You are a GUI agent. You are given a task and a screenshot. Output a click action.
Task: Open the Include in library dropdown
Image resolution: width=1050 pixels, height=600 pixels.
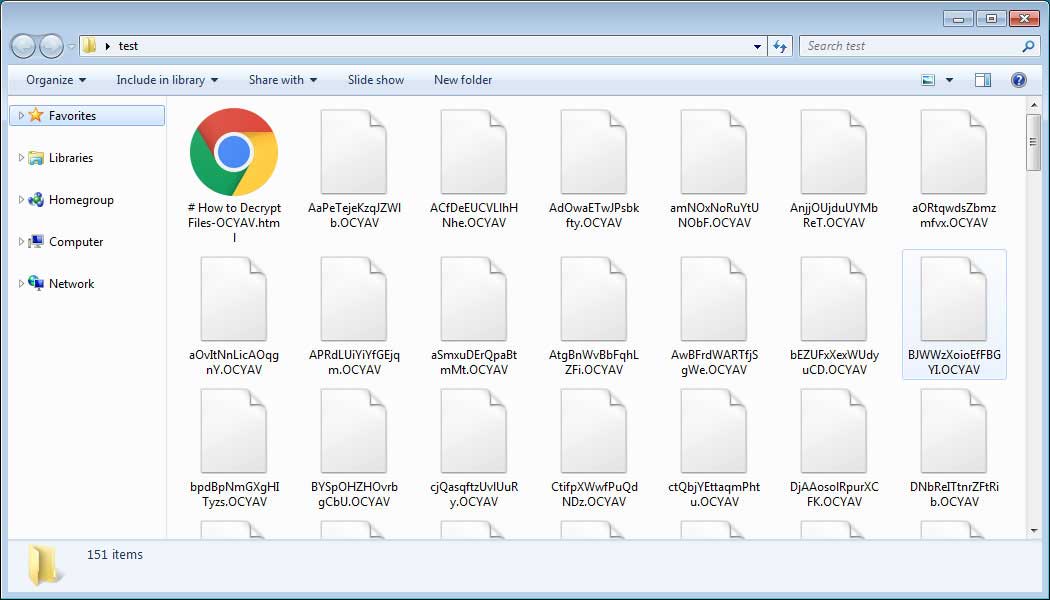167,80
